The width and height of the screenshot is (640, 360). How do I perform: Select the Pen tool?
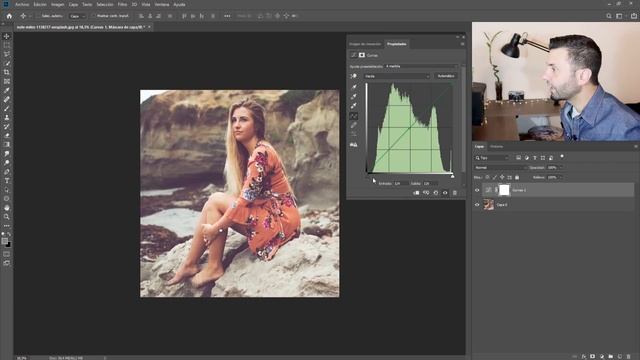[x=7, y=171]
